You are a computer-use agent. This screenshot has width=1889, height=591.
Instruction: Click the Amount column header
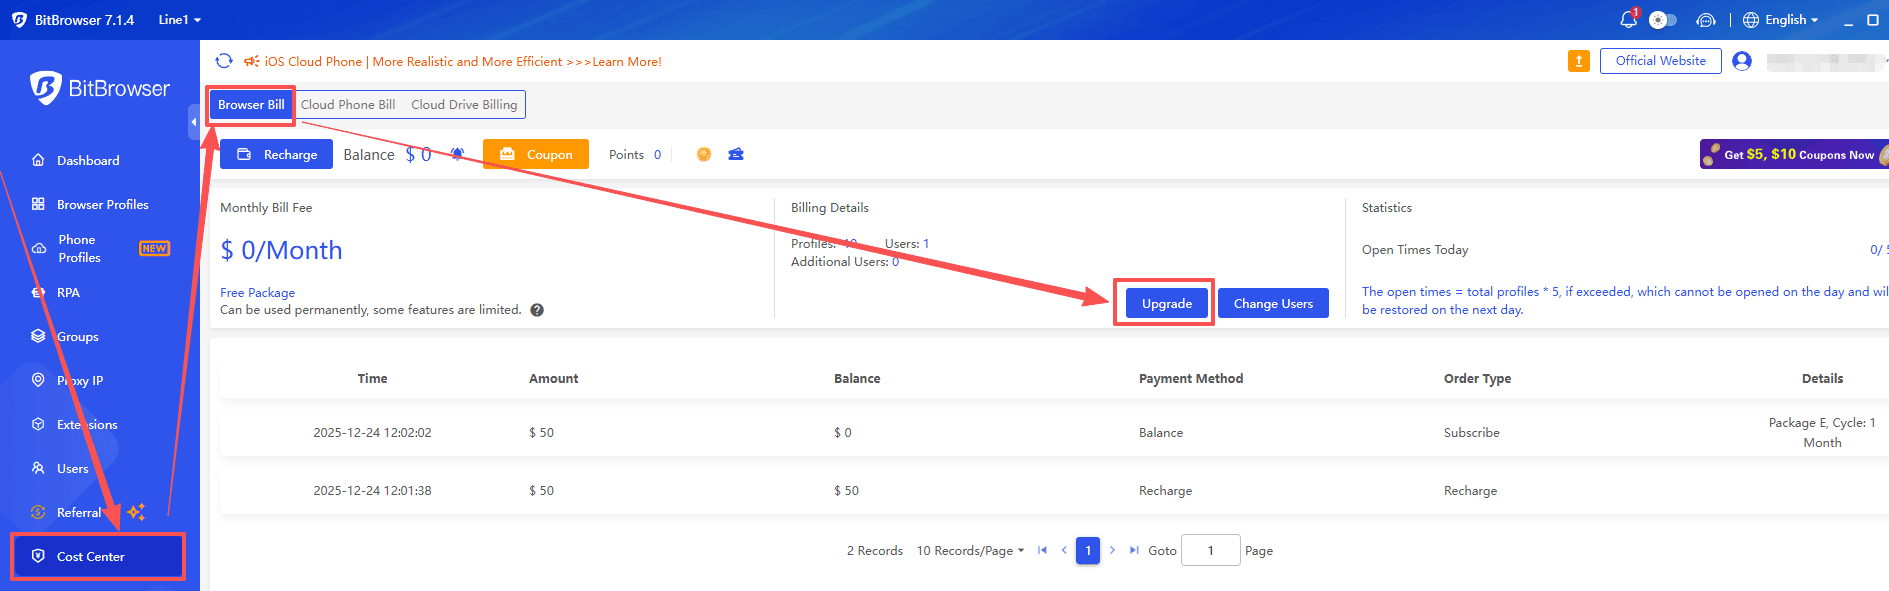(554, 379)
